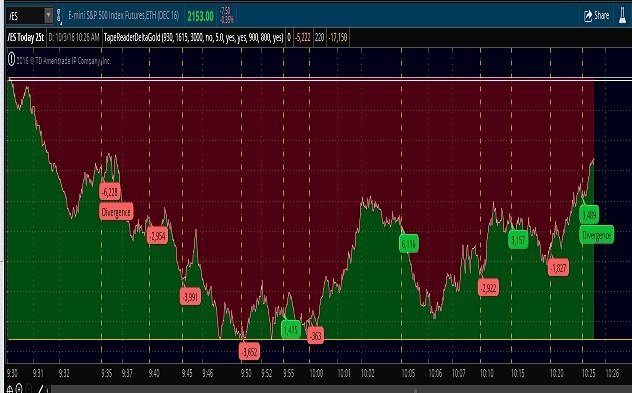
Task: Click the Share button
Action: (597, 16)
